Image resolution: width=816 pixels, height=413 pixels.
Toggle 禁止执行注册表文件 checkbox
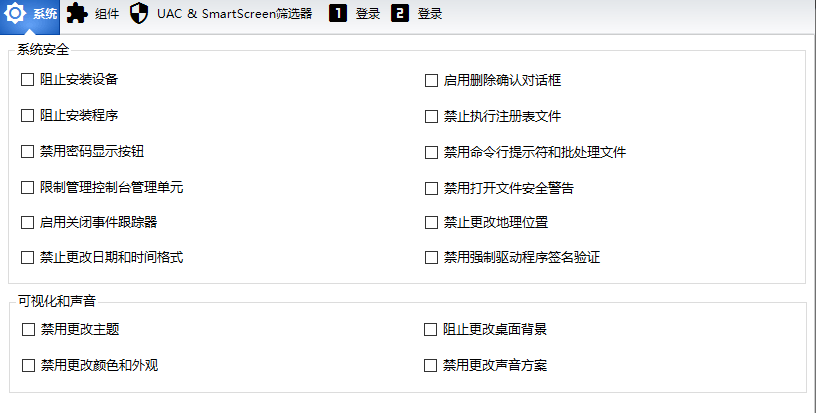point(432,116)
